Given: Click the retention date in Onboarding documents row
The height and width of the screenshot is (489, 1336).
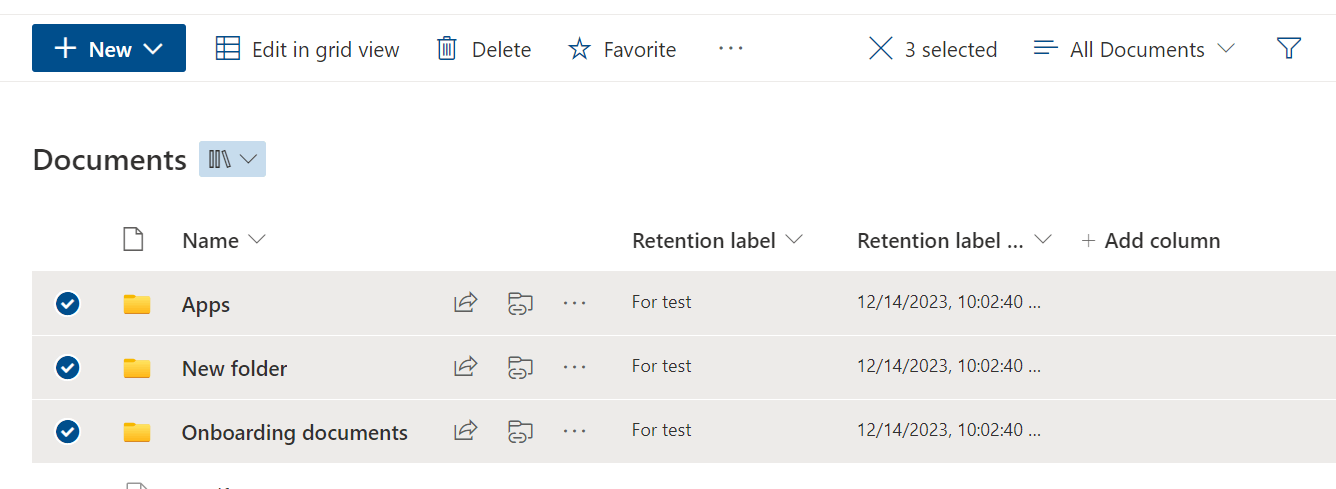Looking at the screenshot, I should click(949, 430).
